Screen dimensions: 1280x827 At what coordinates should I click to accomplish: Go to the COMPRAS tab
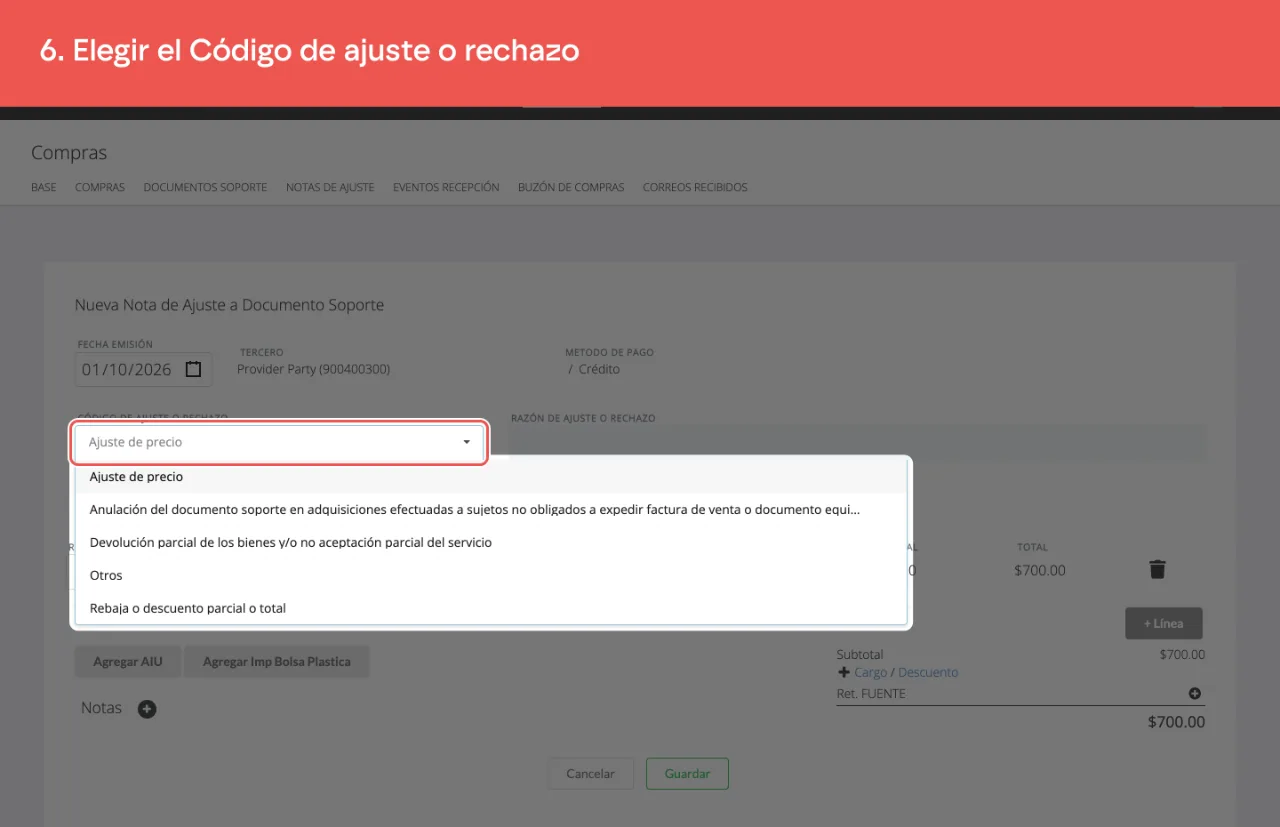[x=100, y=187]
